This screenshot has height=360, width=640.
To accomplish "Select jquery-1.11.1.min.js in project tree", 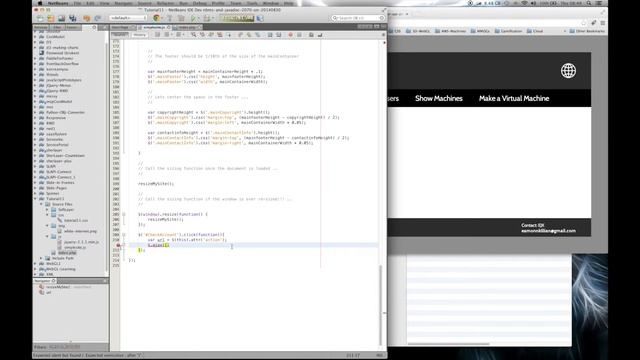I will [81, 242].
